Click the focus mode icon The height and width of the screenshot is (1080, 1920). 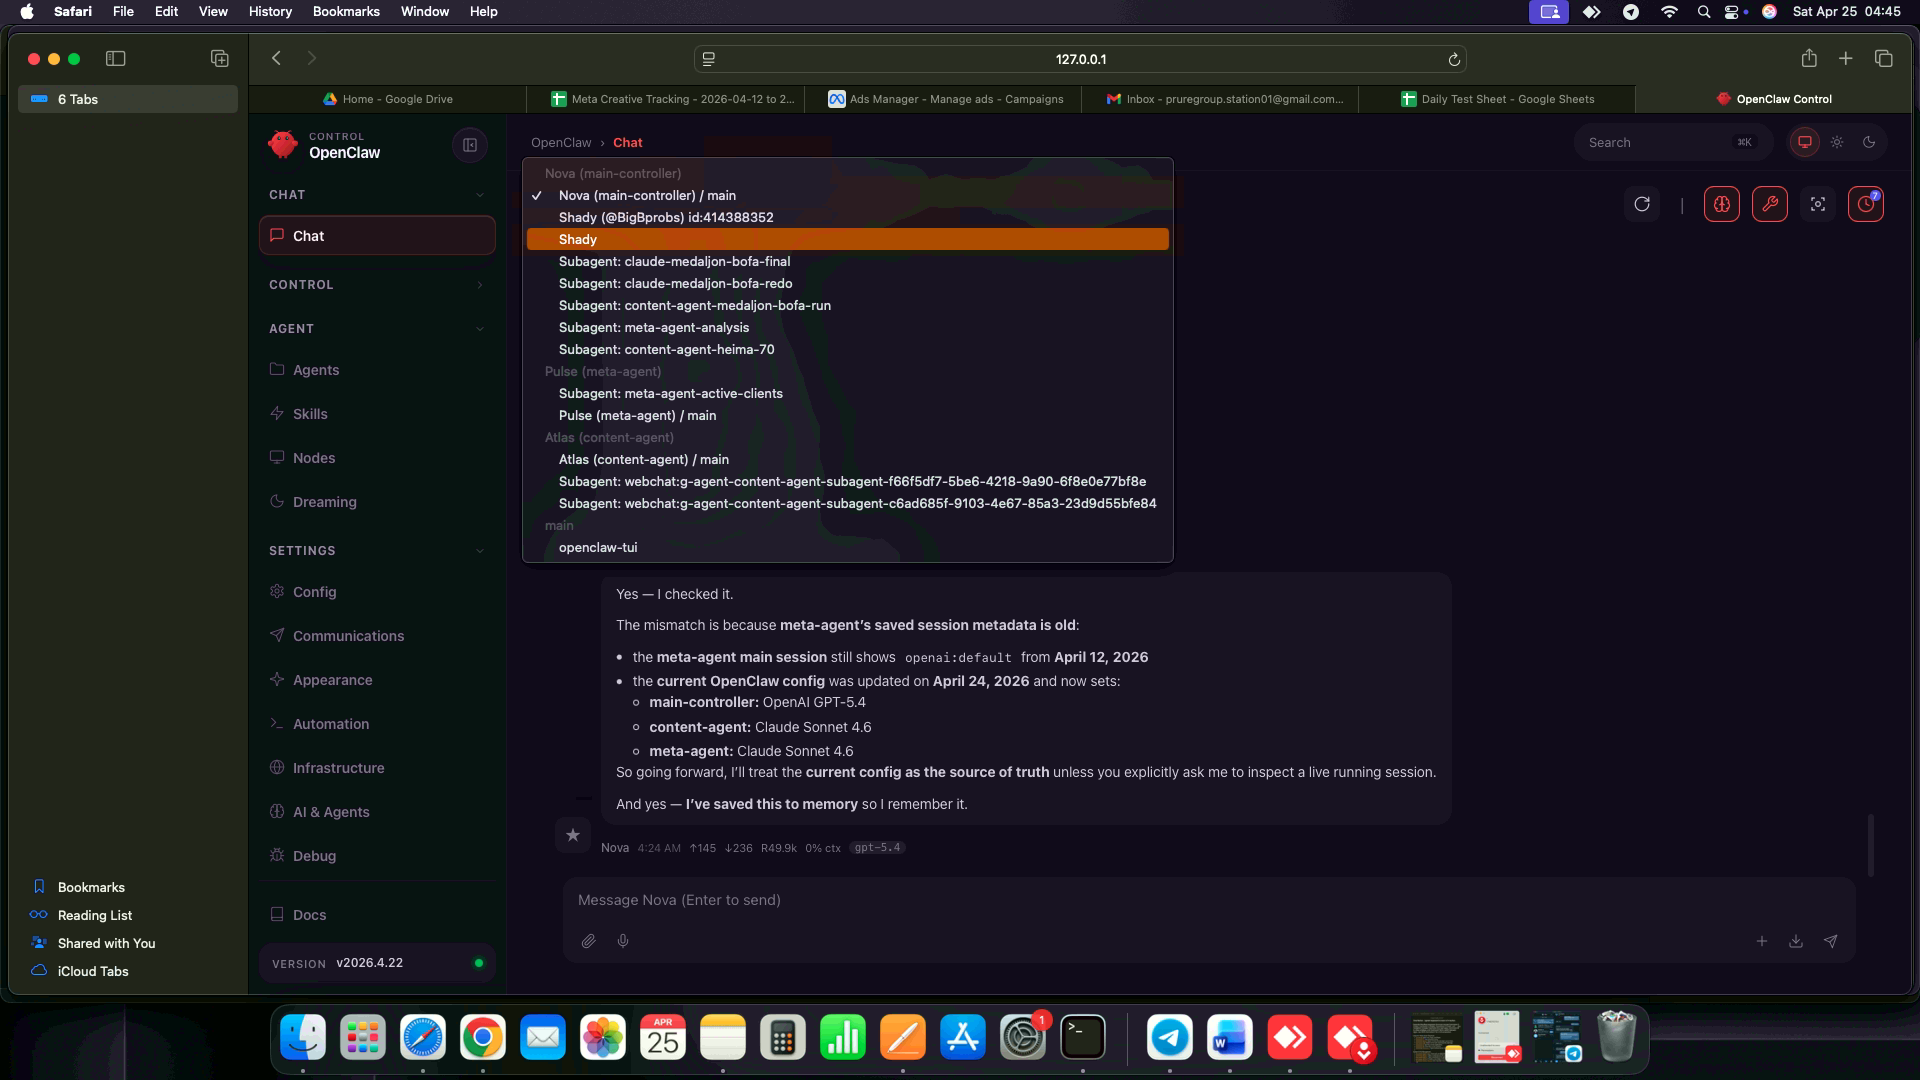1818,204
